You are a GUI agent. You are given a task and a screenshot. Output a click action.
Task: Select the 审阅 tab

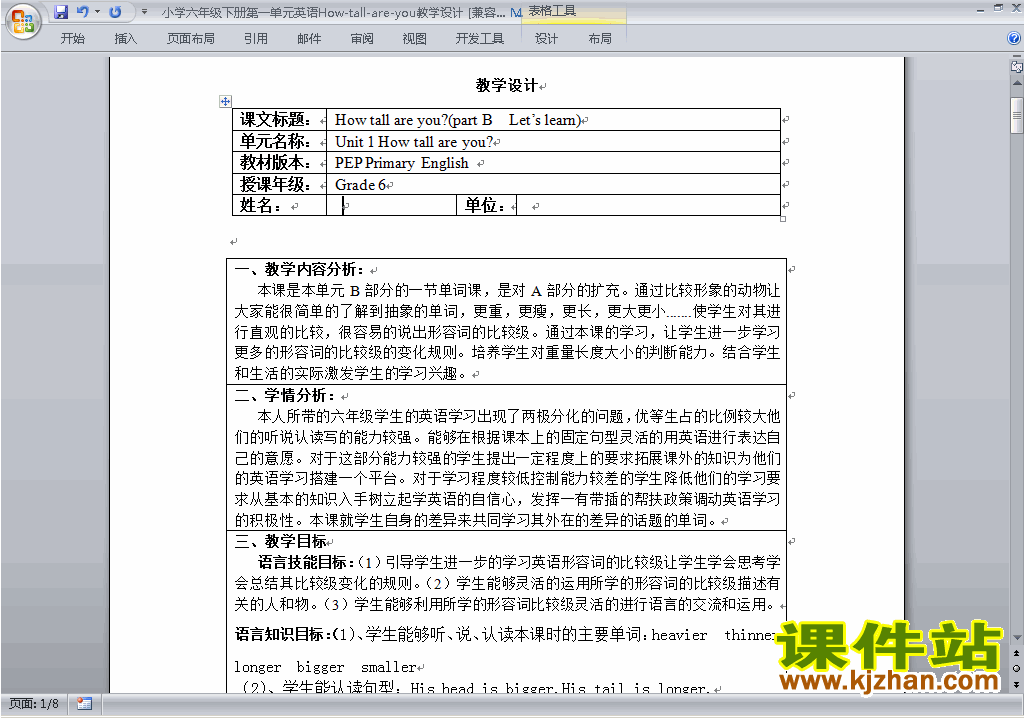pyautogui.click(x=362, y=39)
